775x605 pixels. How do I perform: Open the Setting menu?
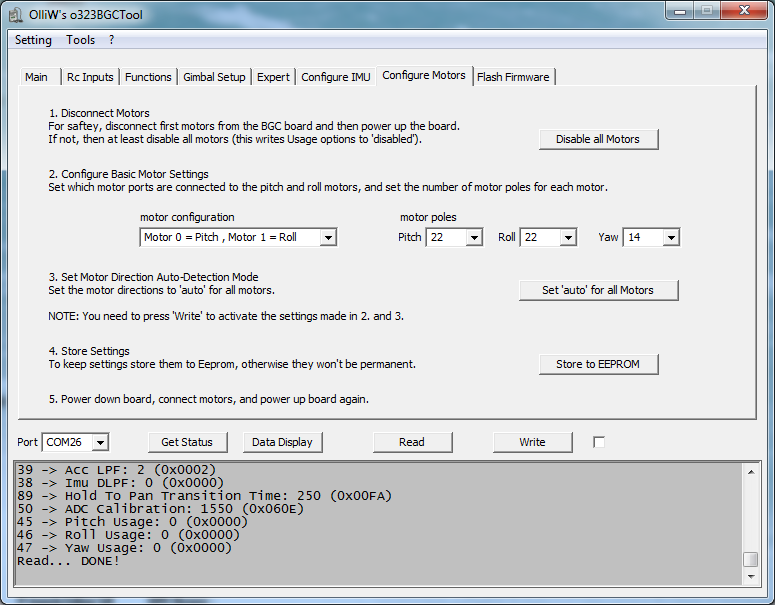pos(33,40)
